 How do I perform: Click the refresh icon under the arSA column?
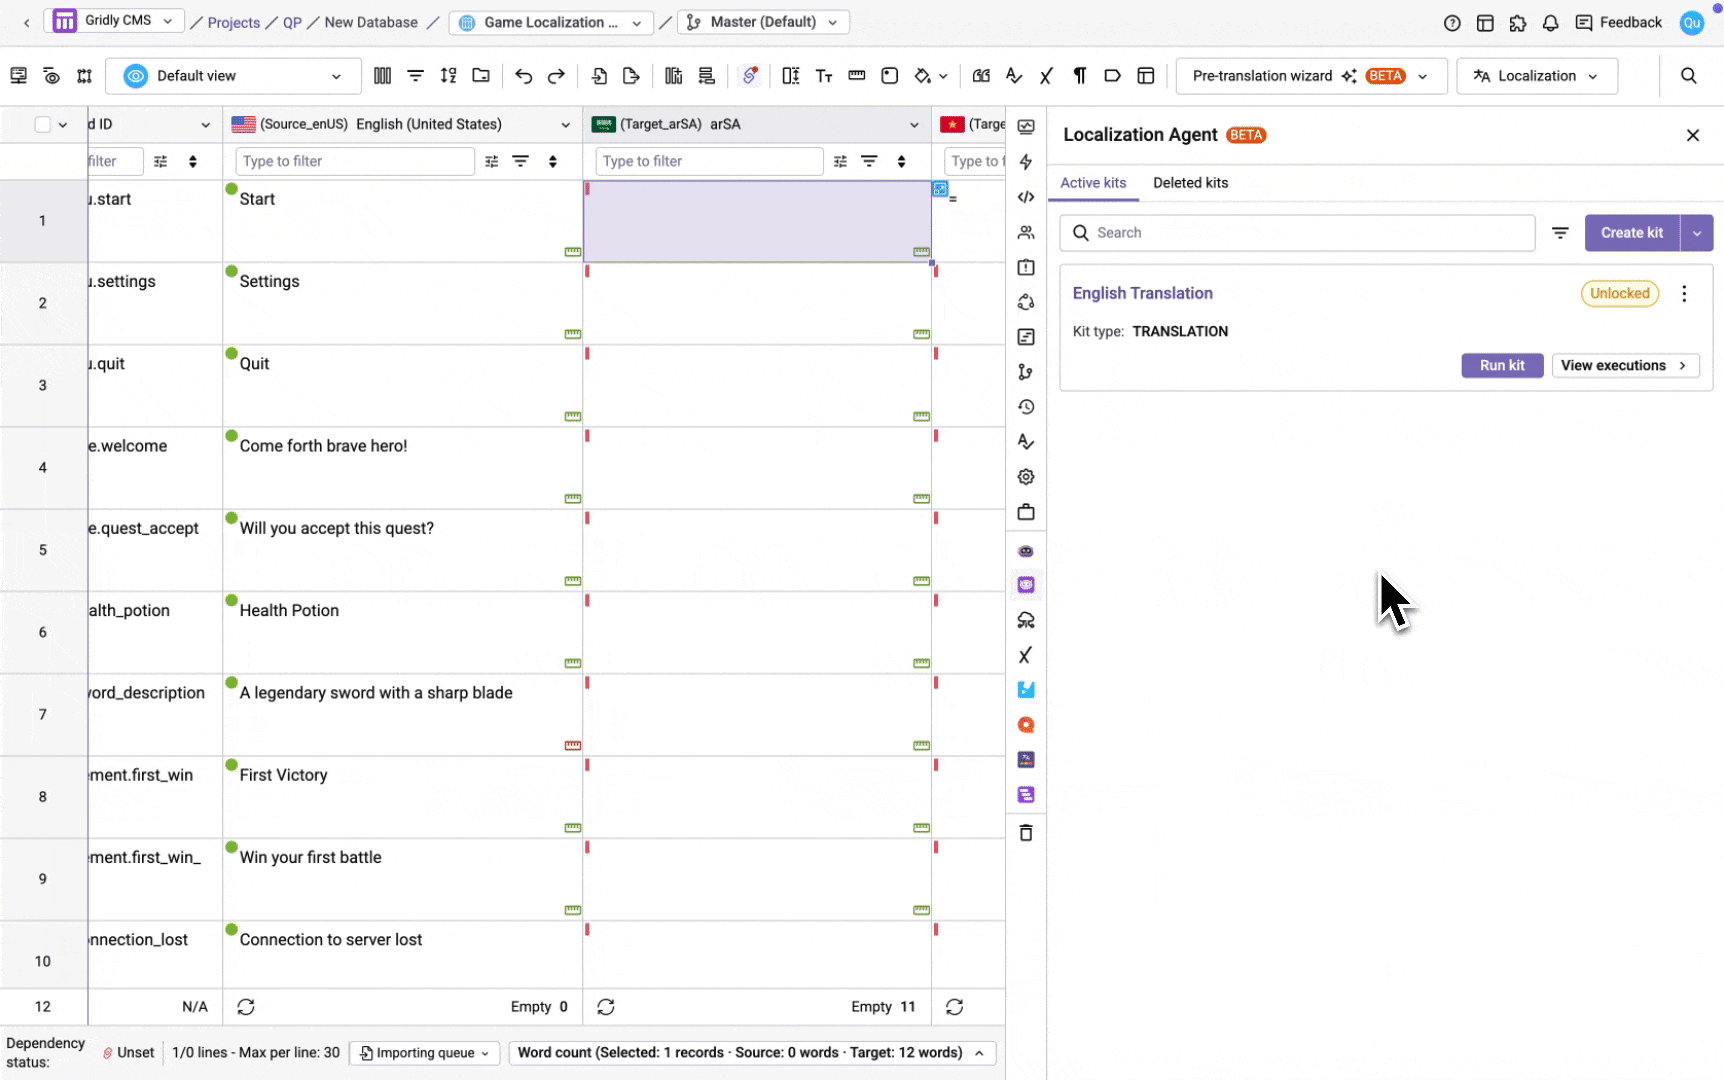606,1007
